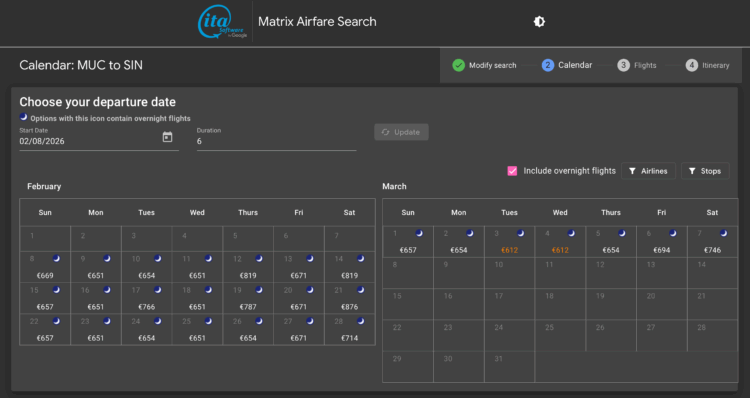The image size is (750, 398).
Task: Click the filter icon on Stops button
Action: (692, 171)
